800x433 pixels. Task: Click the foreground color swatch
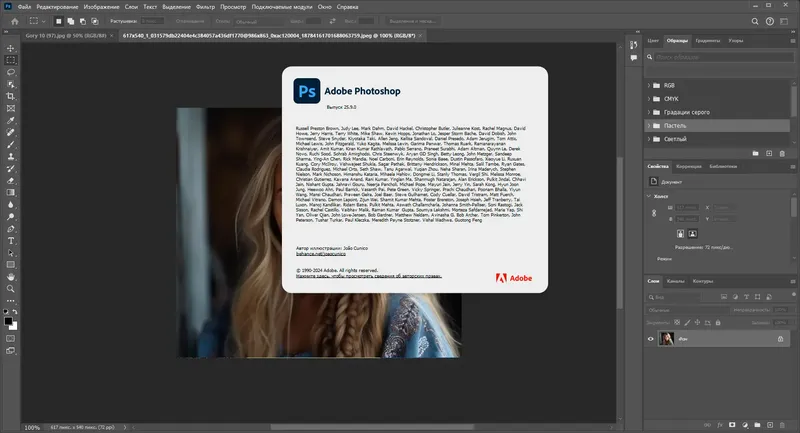(8, 321)
